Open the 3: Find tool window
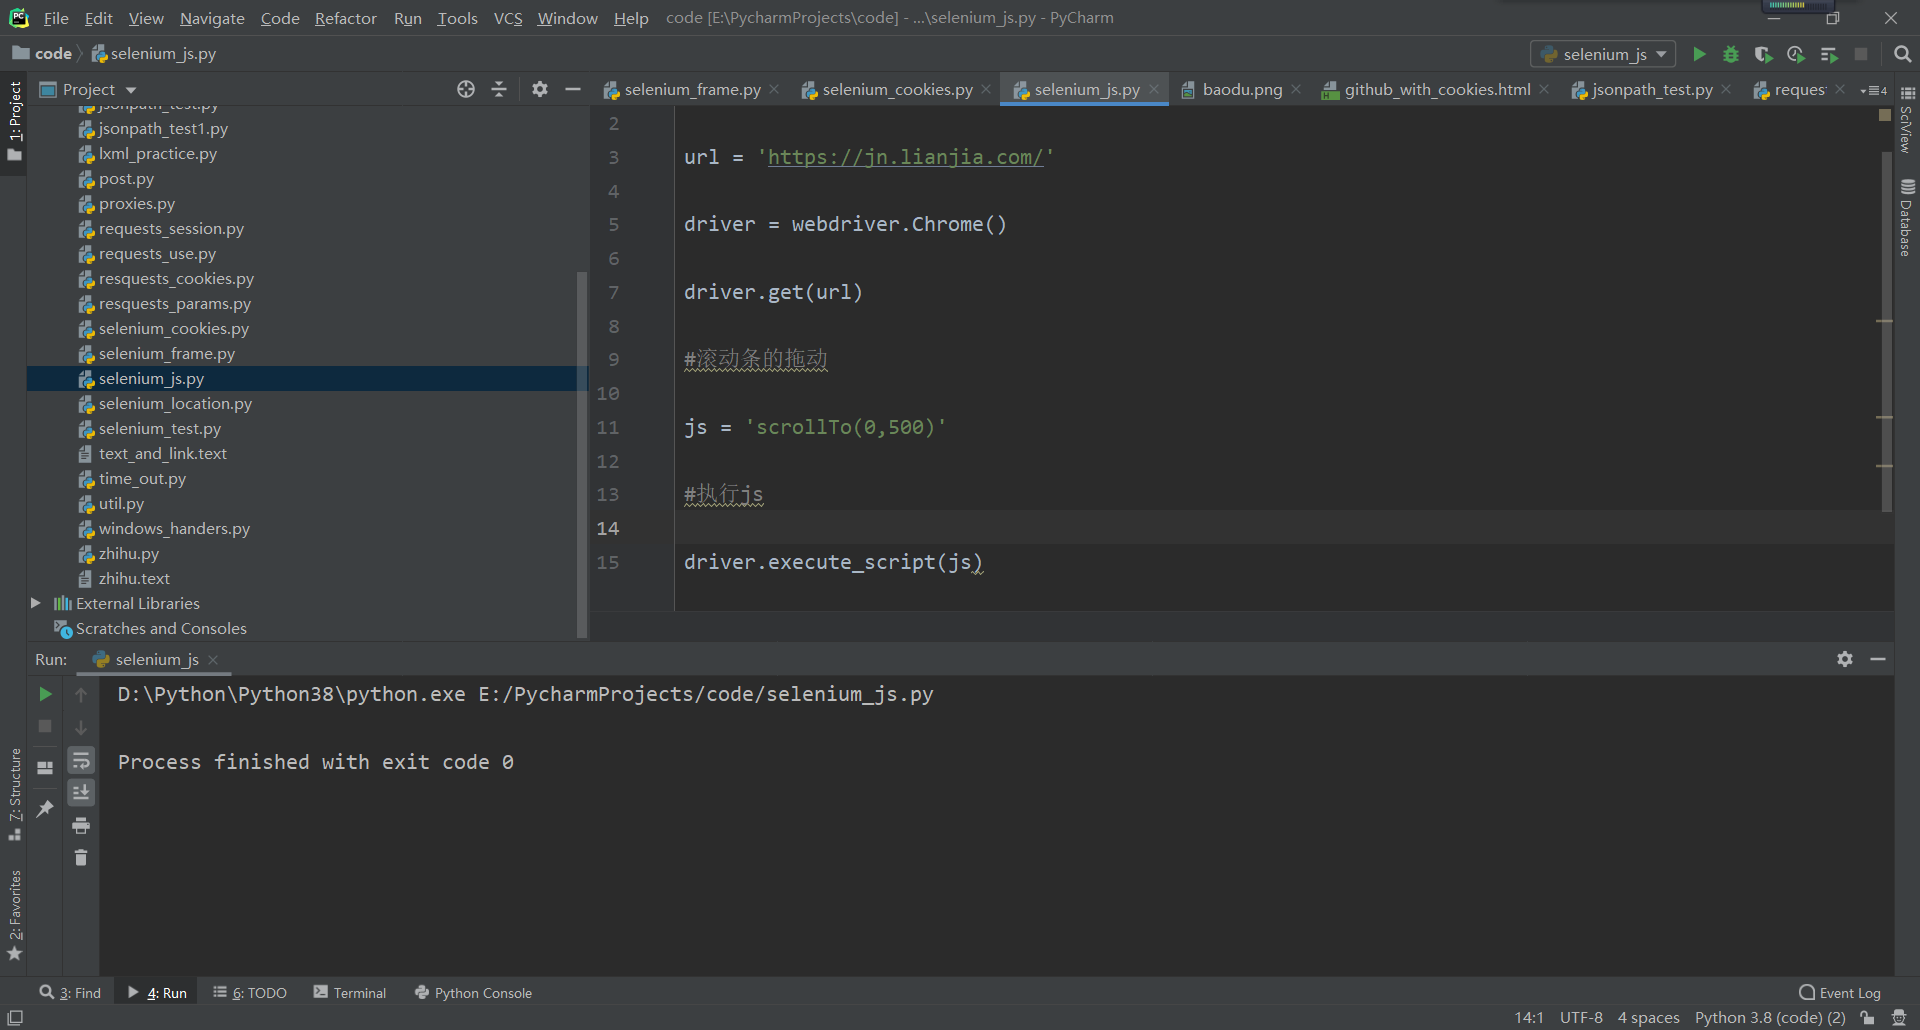Image resolution: width=1920 pixels, height=1030 pixels. (70, 992)
